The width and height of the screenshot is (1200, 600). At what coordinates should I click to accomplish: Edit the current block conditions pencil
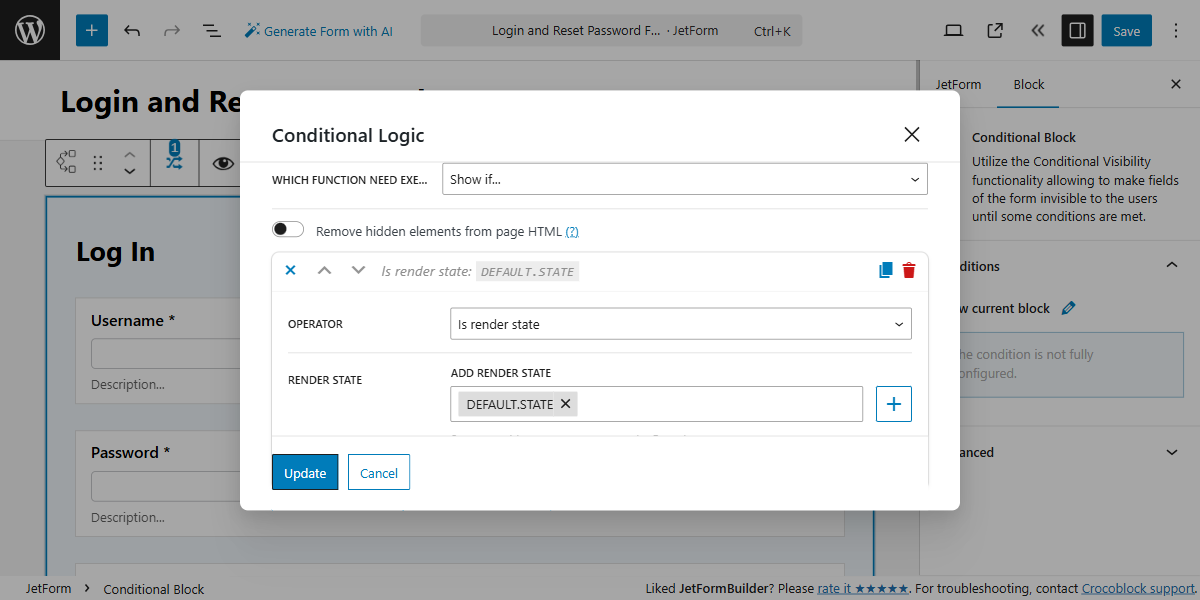coord(1068,308)
